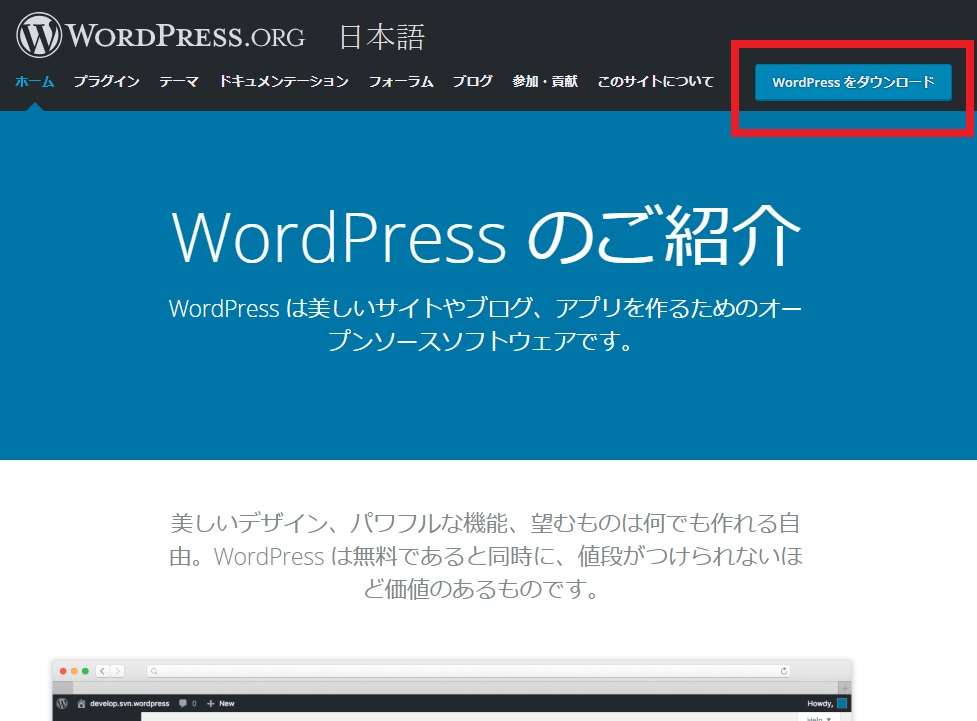Click the + New item in the admin bar
Image resolution: width=977 pixels, height=721 pixels.
221,704
